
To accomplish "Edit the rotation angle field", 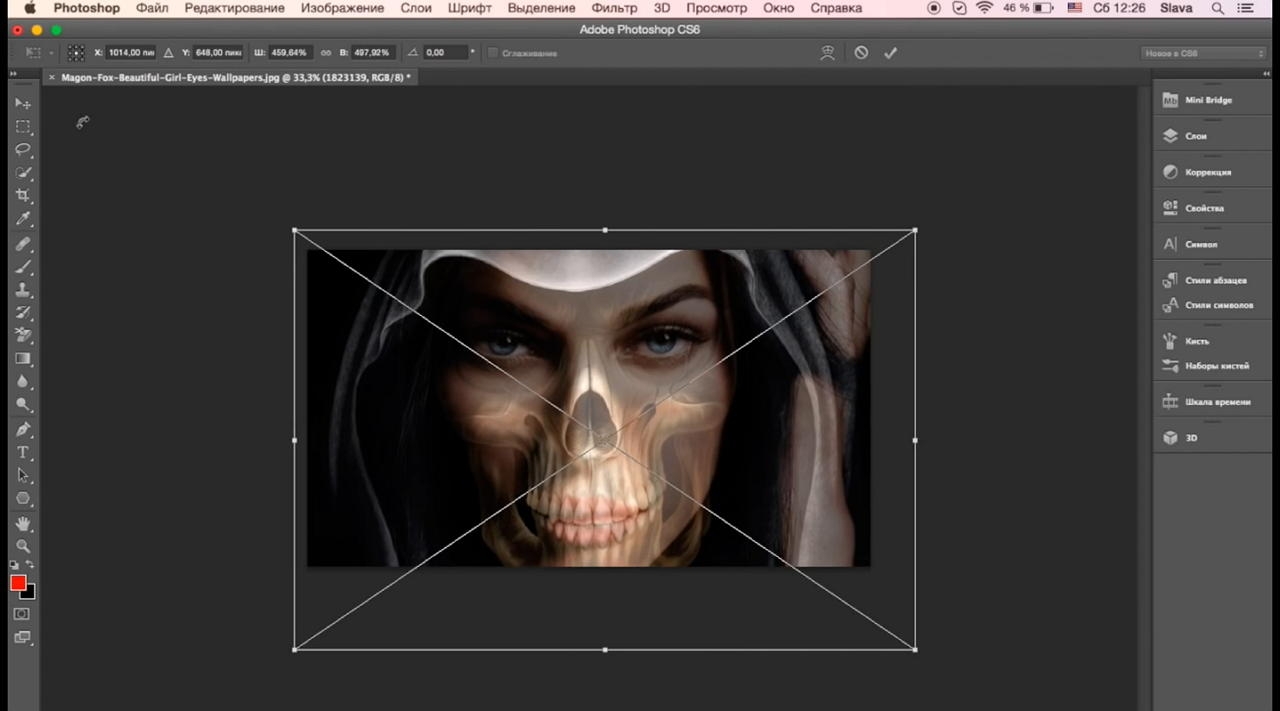I will (x=446, y=53).
